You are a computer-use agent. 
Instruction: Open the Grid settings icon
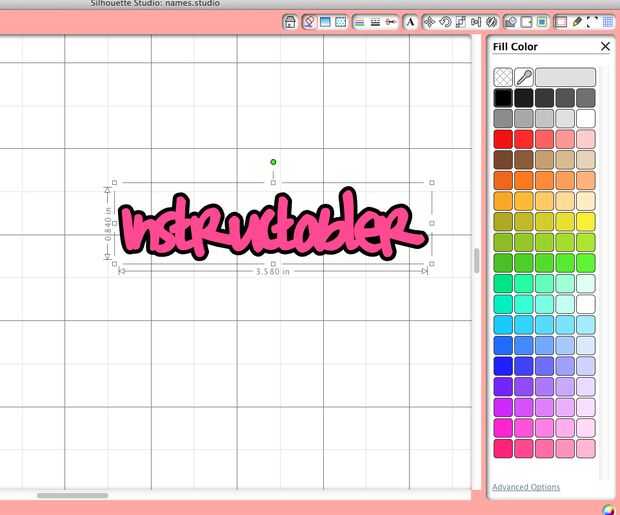608,22
